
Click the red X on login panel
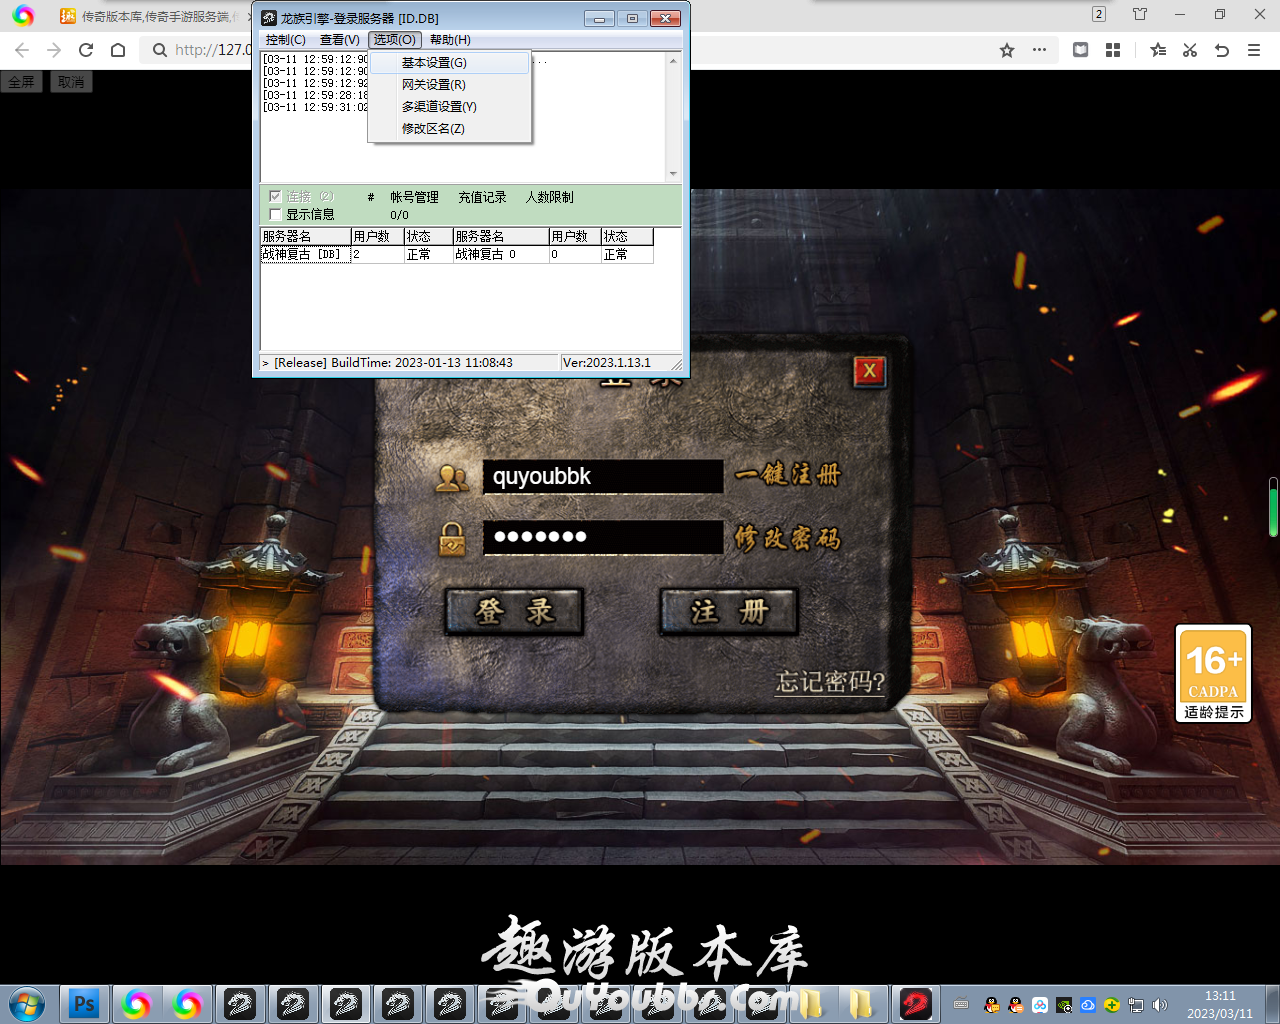tap(869, 371)
